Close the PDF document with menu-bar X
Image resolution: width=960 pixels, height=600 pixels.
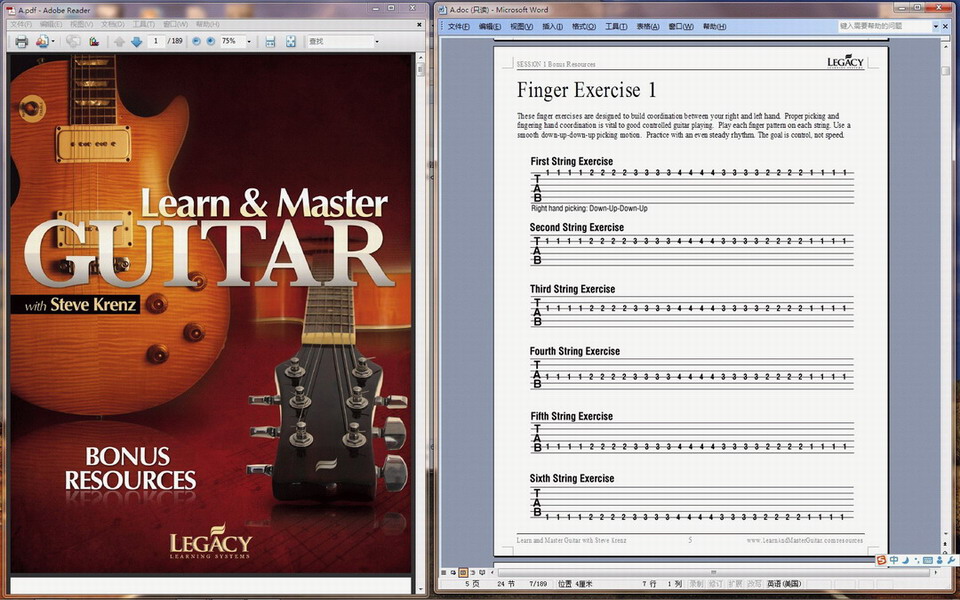(419, 24)
